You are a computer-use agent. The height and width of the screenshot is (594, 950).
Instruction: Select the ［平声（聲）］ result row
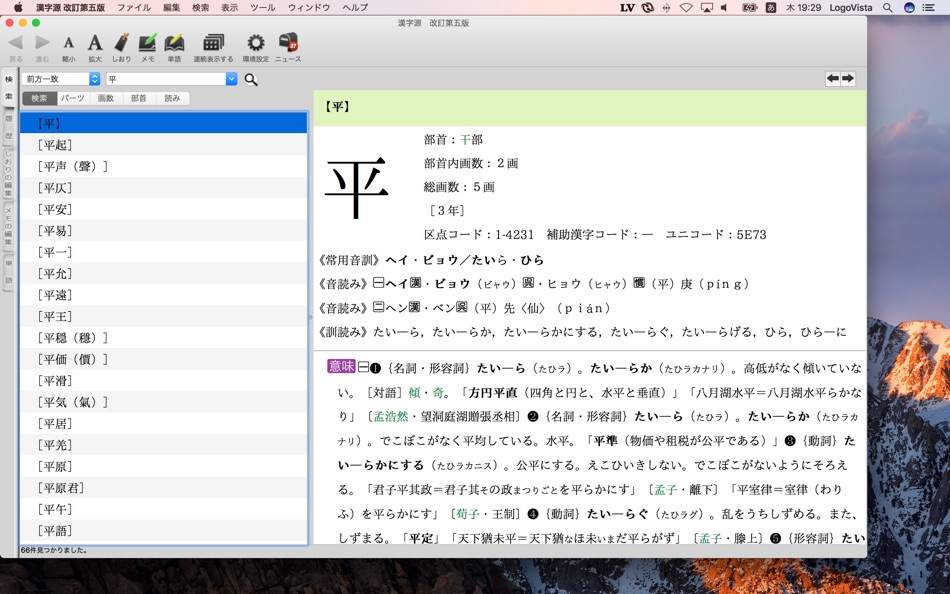click(x=164, y=166)
